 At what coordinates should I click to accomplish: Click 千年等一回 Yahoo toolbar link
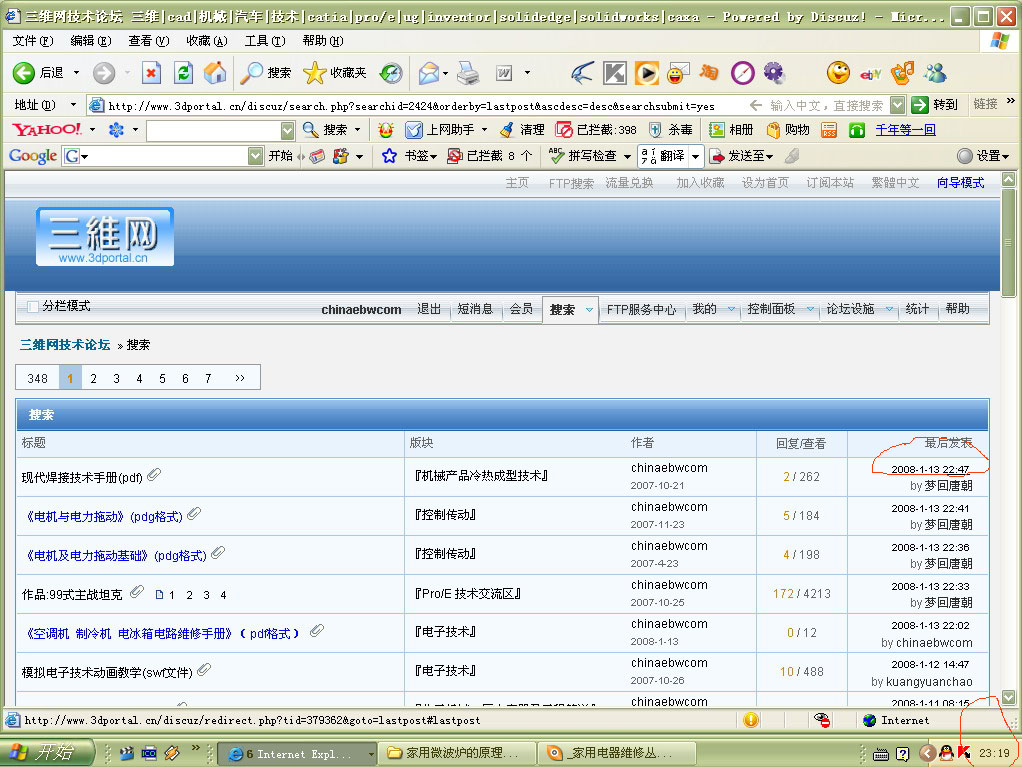(x=905, y=130)
